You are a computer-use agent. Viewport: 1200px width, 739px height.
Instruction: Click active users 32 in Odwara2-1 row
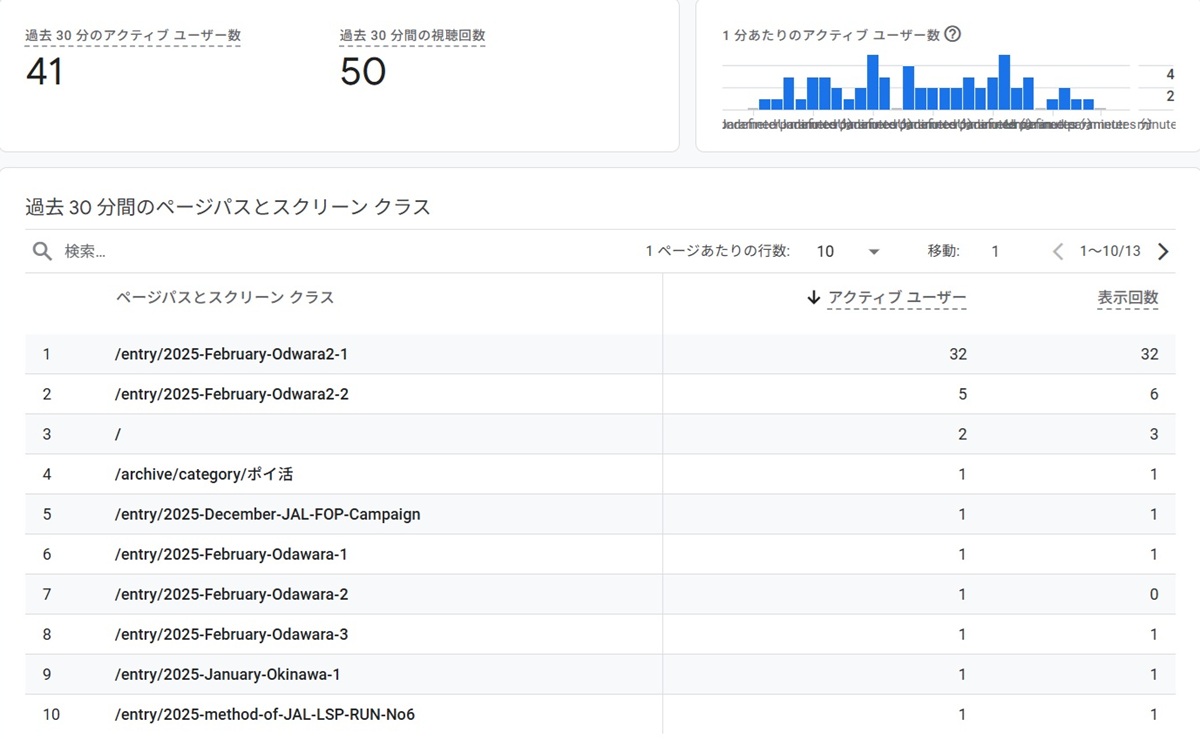coord(958,354)
